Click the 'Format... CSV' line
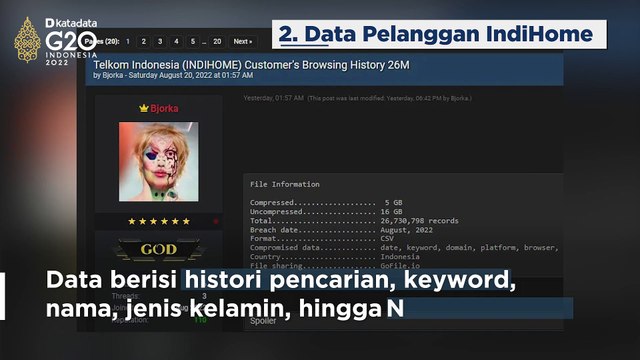Screen dimensions: 640x360 tap(322, 238)
